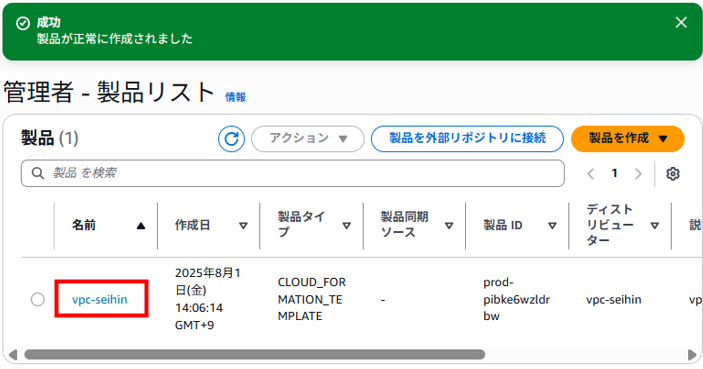
Task: Open the vpc-seihin product link
Action: tap(100, 300)
